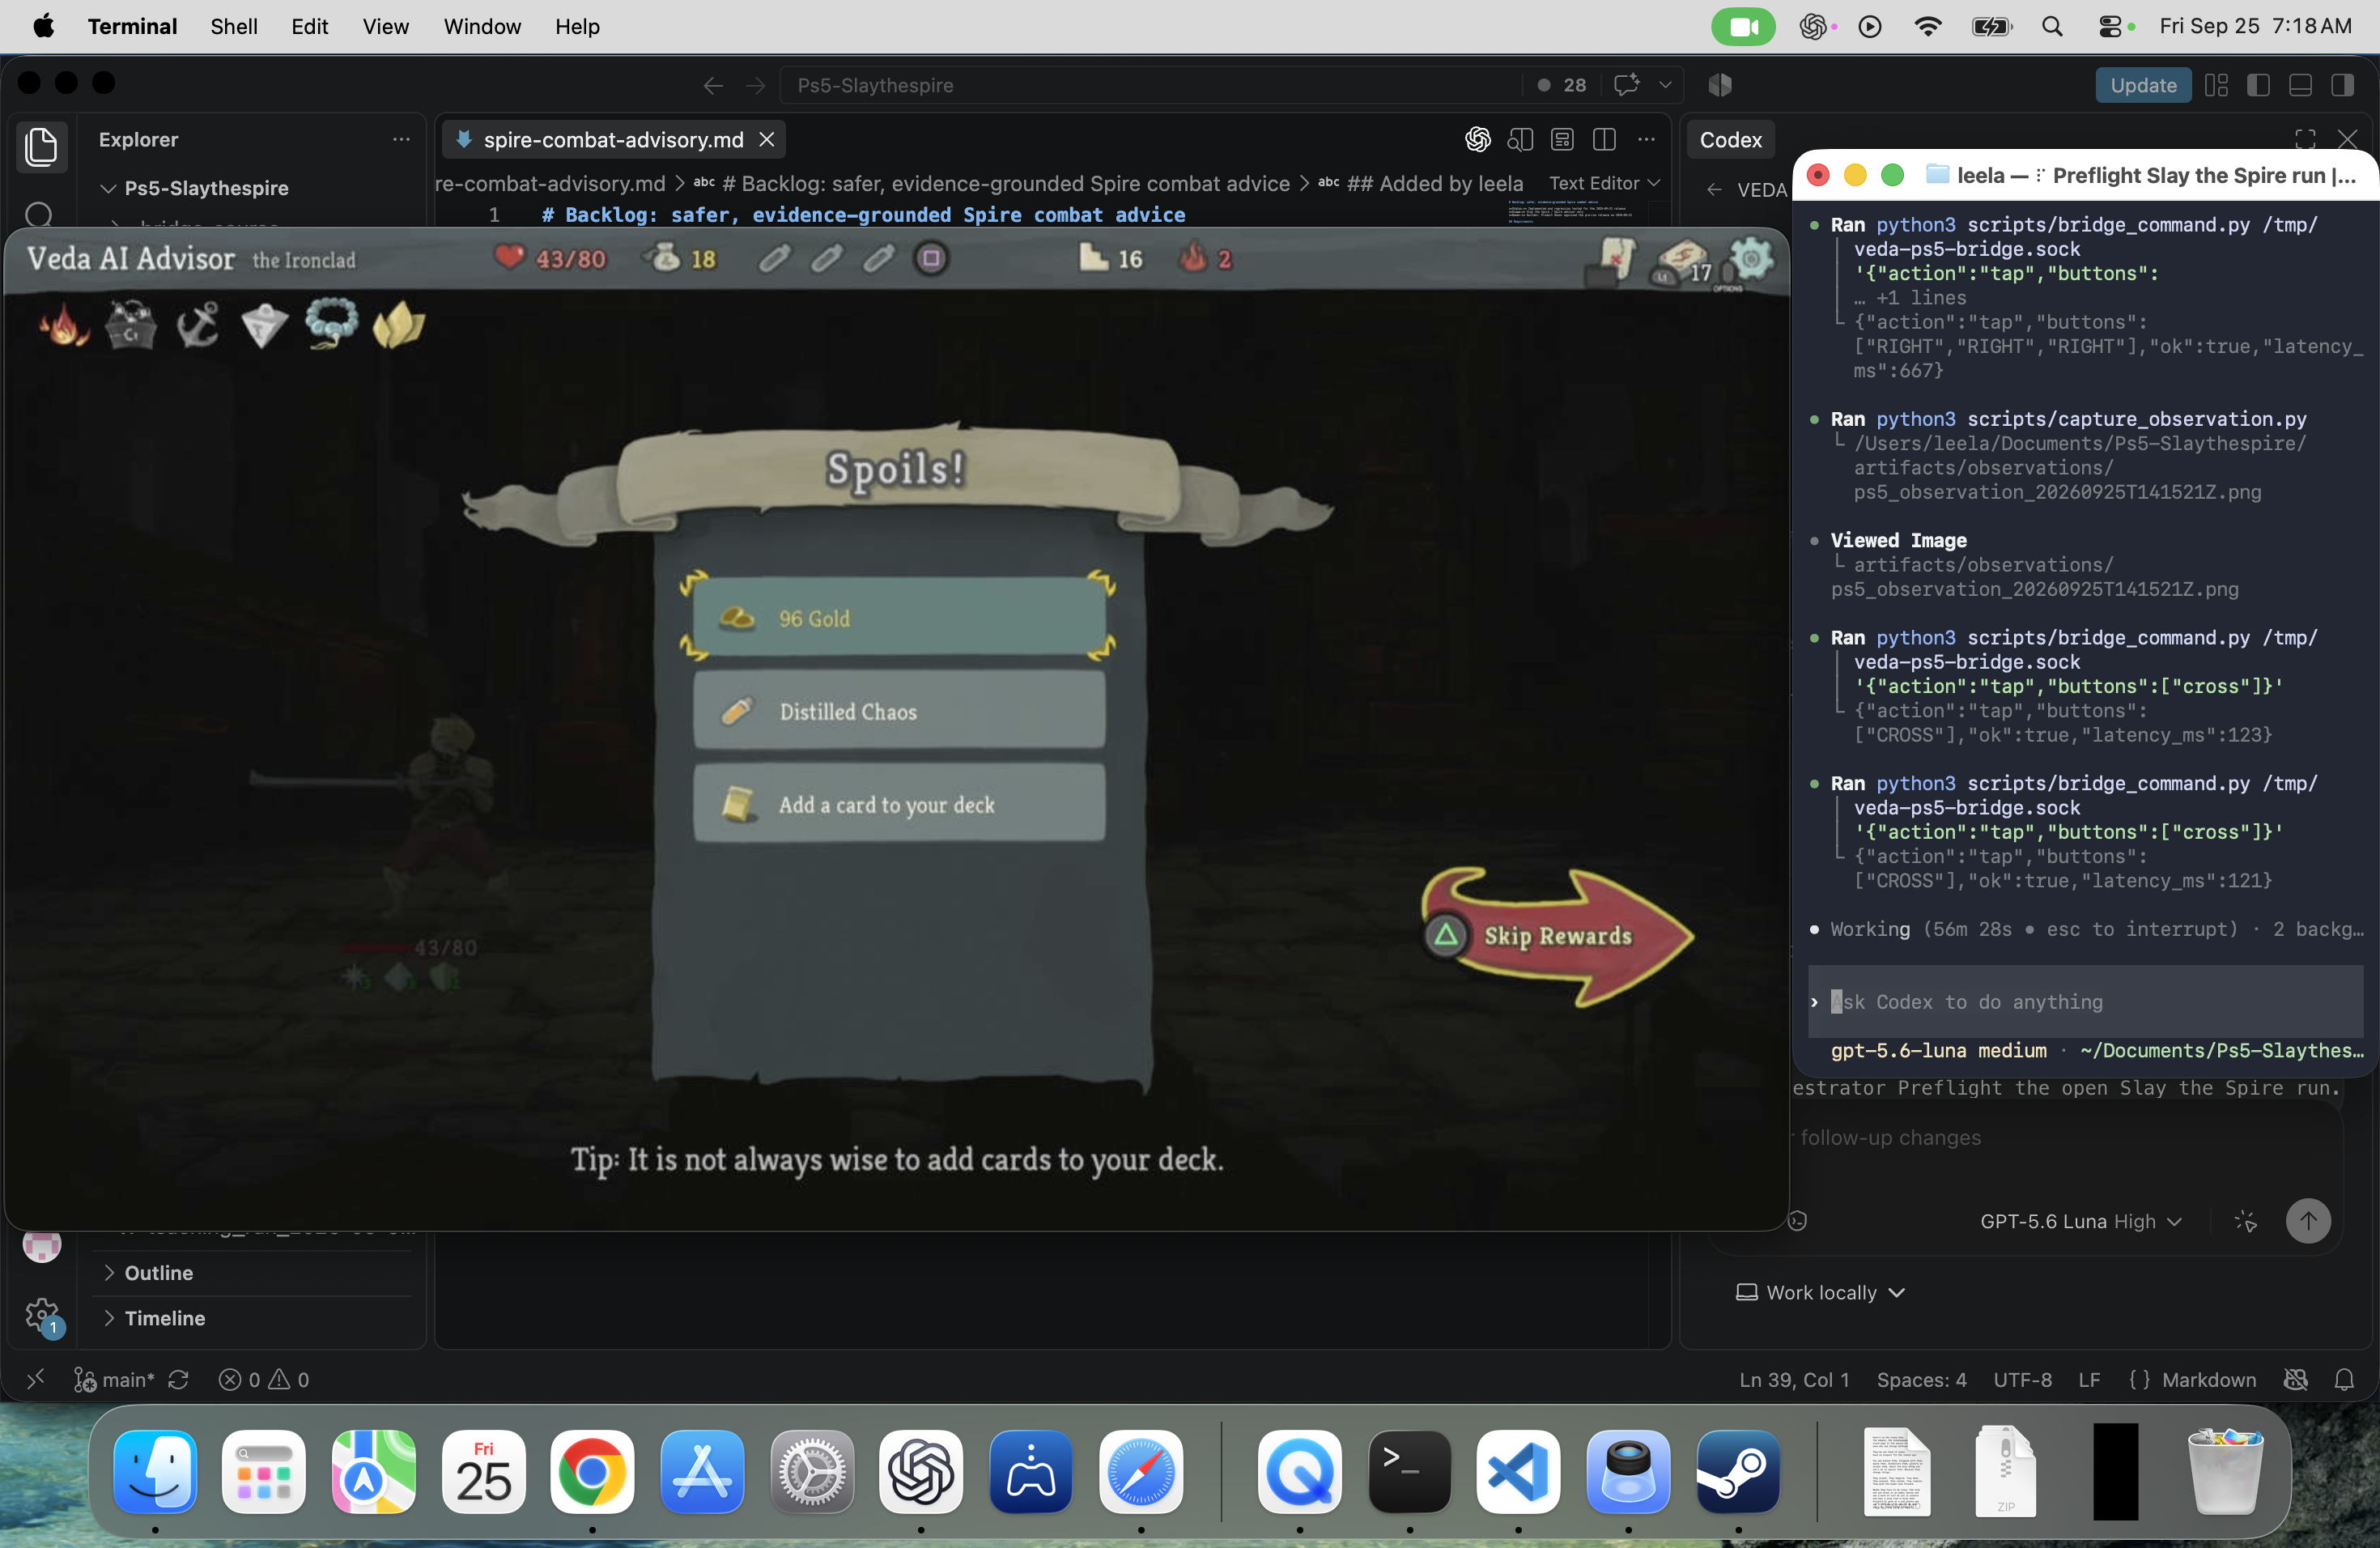Open the Work locally dropdown
Screen dimensions: 2380x1548
1820,1292
